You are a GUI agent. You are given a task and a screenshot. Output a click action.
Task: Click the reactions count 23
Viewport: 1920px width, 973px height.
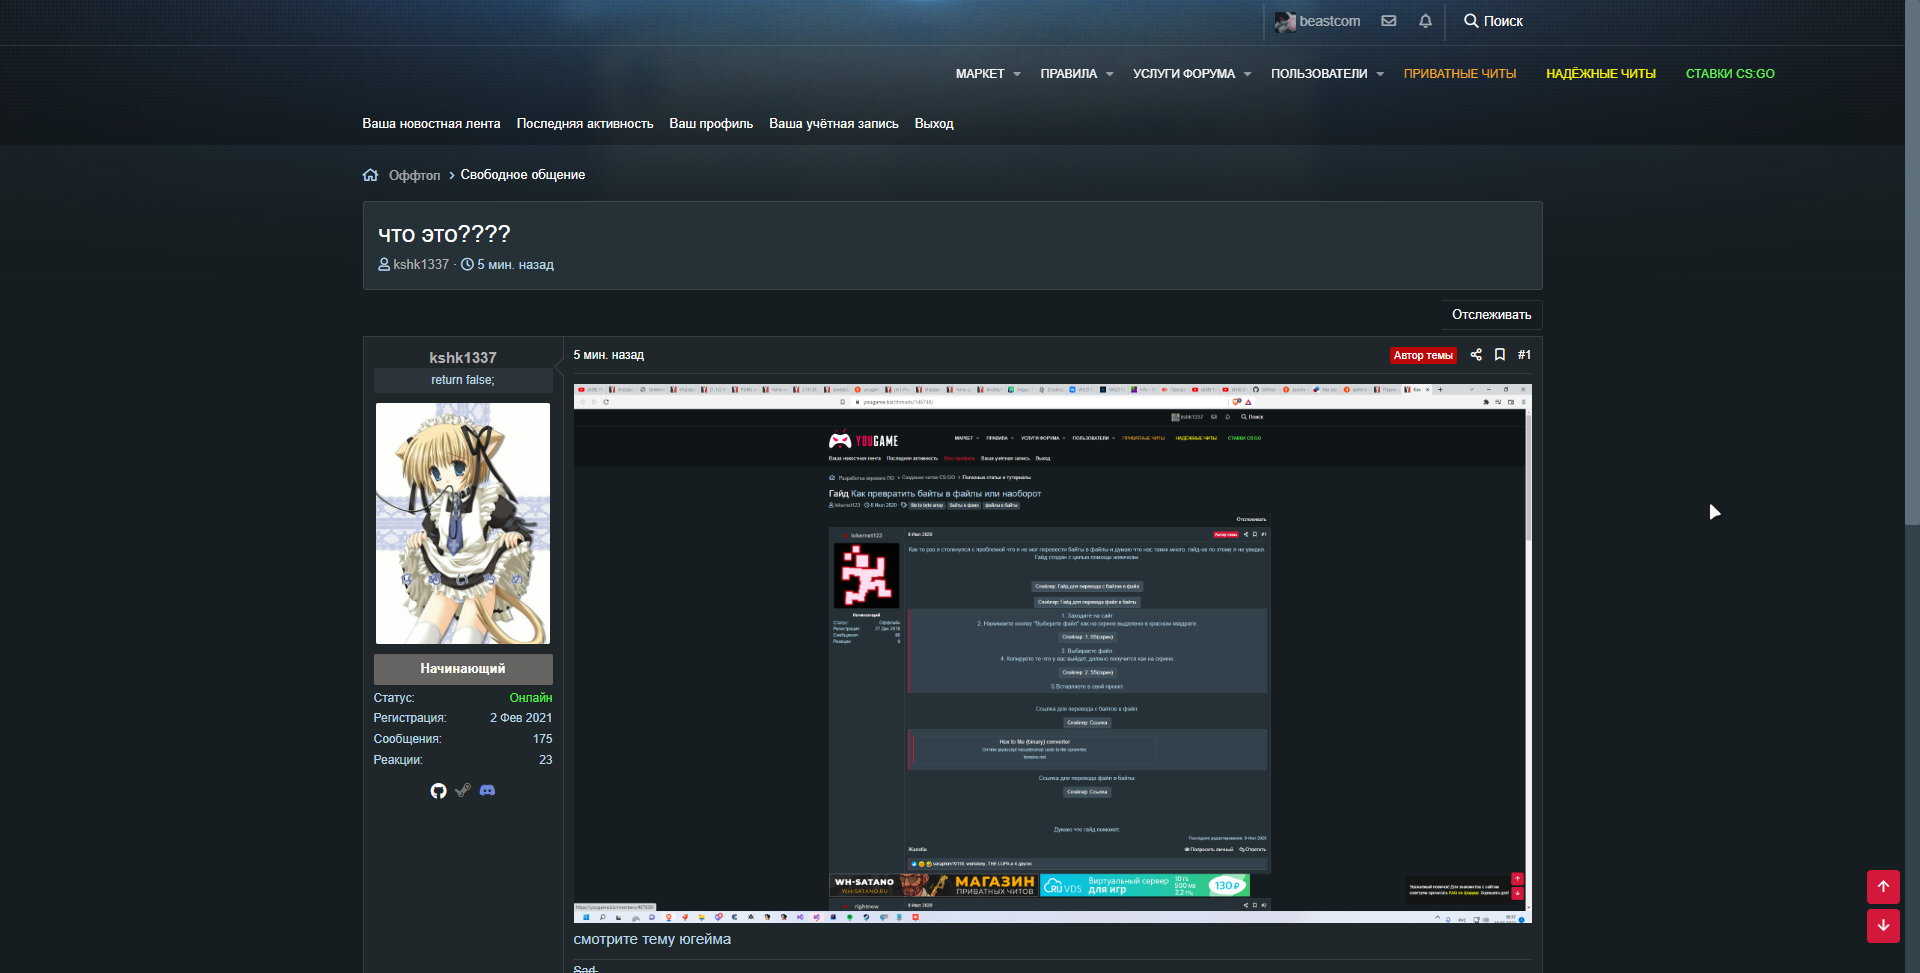click(546, 760)
